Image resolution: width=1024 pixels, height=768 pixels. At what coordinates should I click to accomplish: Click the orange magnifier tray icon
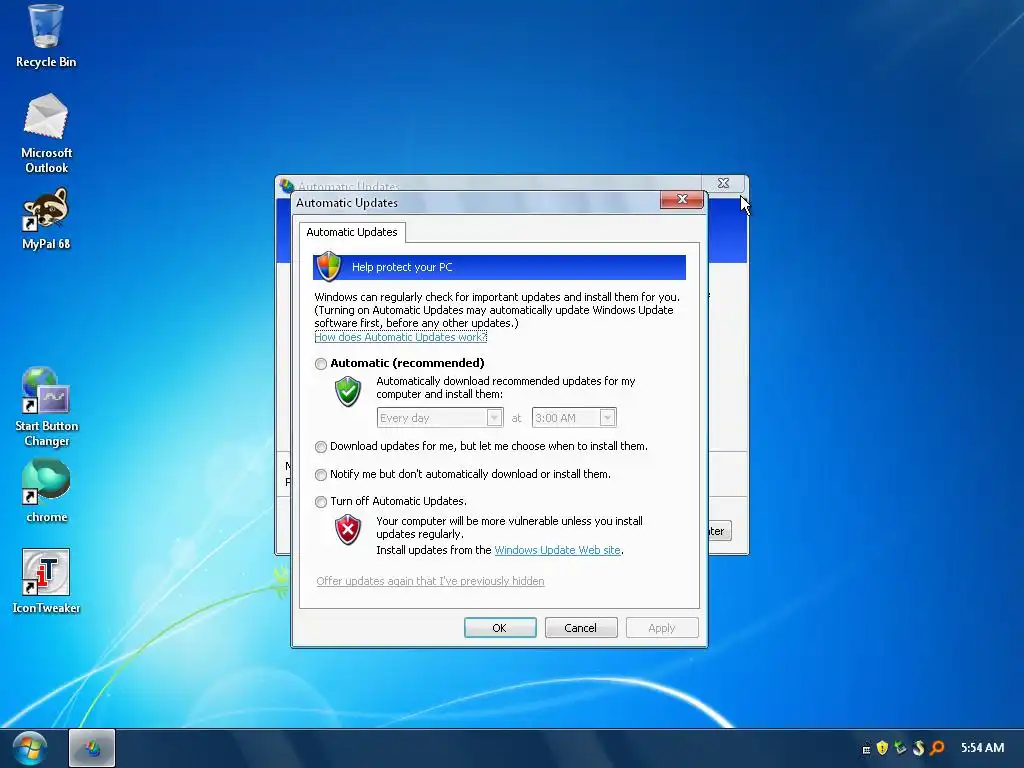pyautogui.click(x=937, y=748)
